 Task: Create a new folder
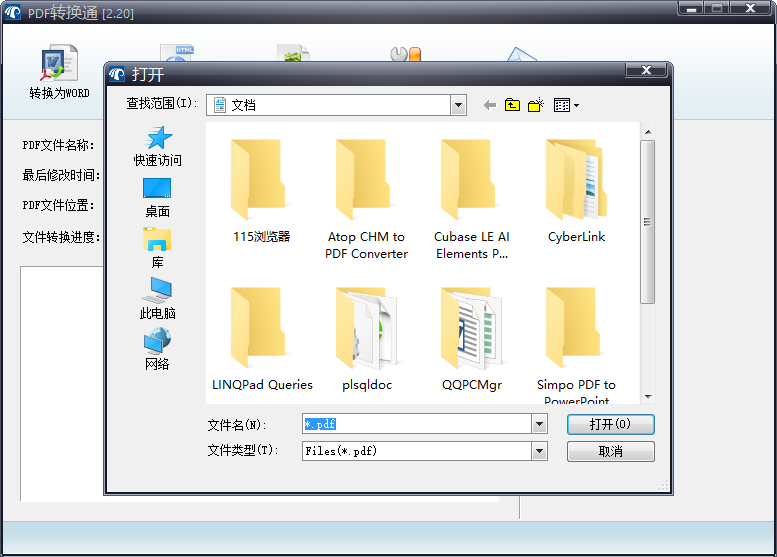pyautogui.click(x=536, y=105)
